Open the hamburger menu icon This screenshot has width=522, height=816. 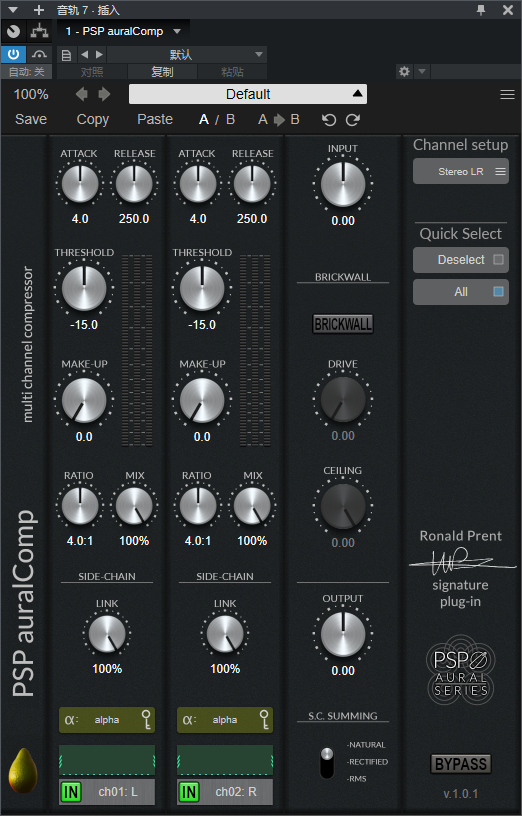click(507, 95)
